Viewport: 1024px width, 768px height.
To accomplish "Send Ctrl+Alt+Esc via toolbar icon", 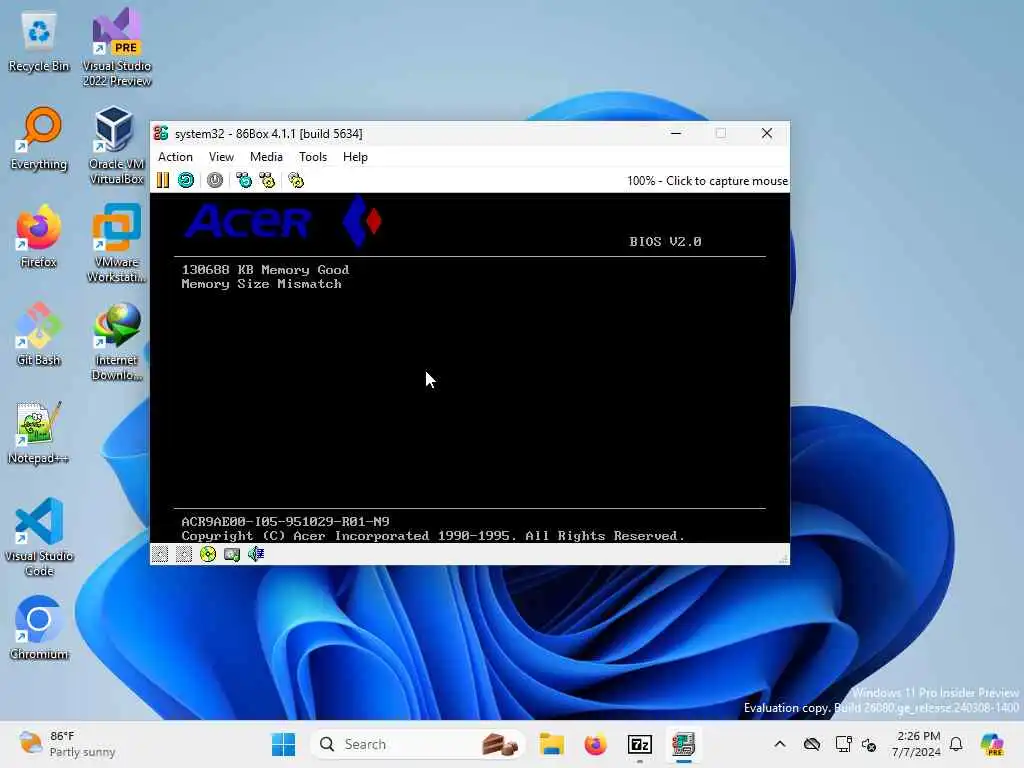I will click(268, 180).
